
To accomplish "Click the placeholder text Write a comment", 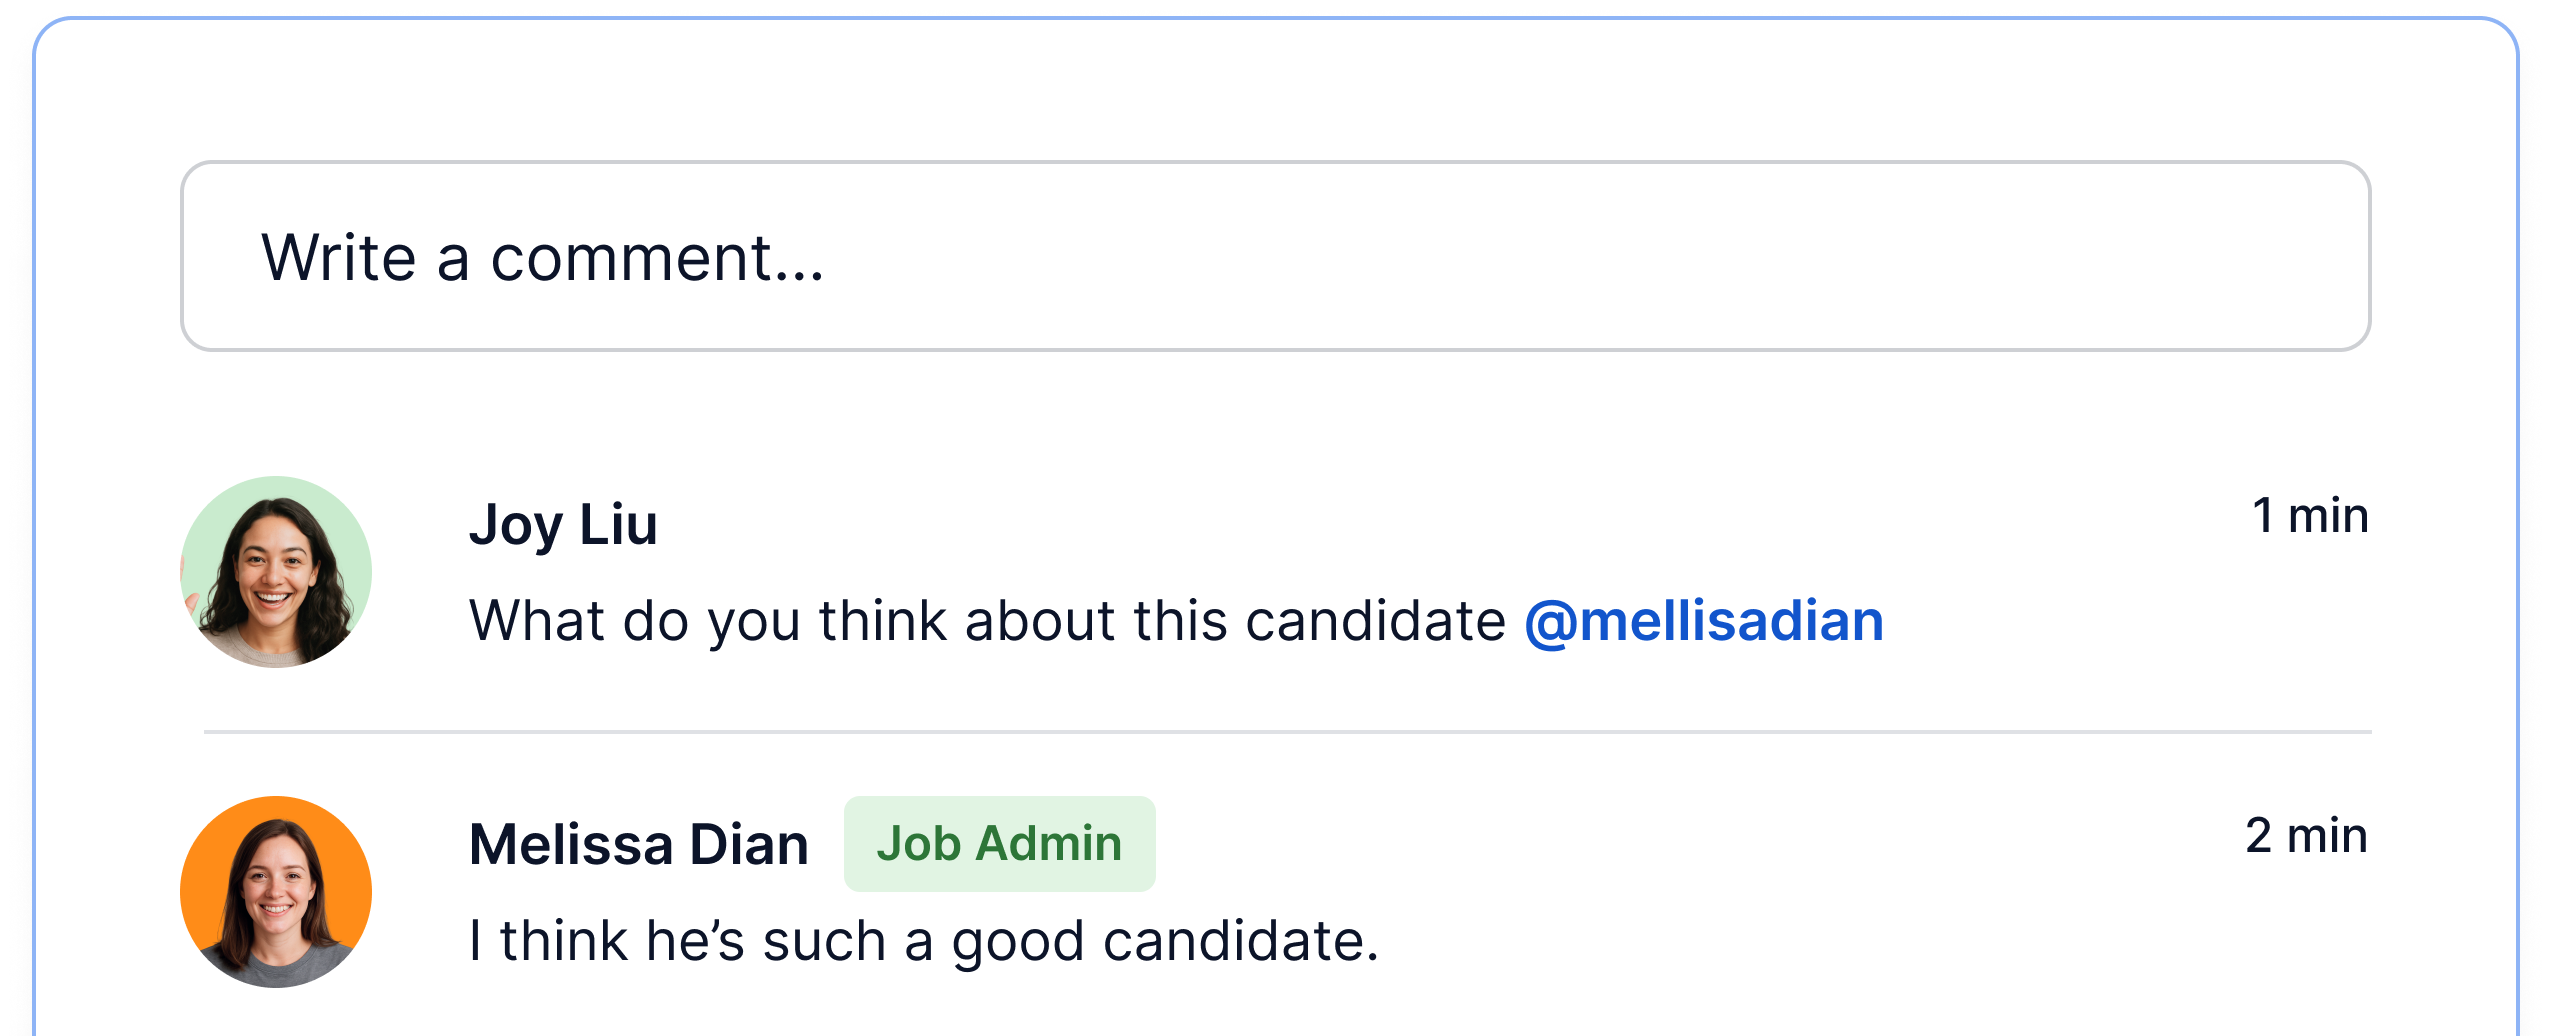I will point(545,258).
